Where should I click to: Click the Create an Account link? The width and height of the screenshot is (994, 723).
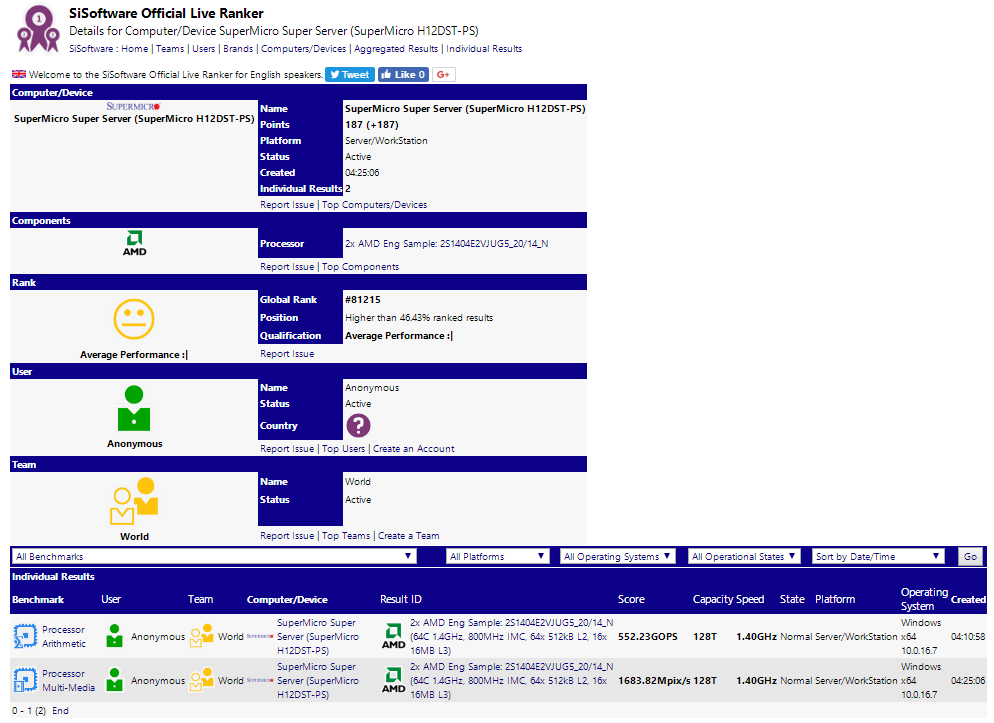click(414, 449)
